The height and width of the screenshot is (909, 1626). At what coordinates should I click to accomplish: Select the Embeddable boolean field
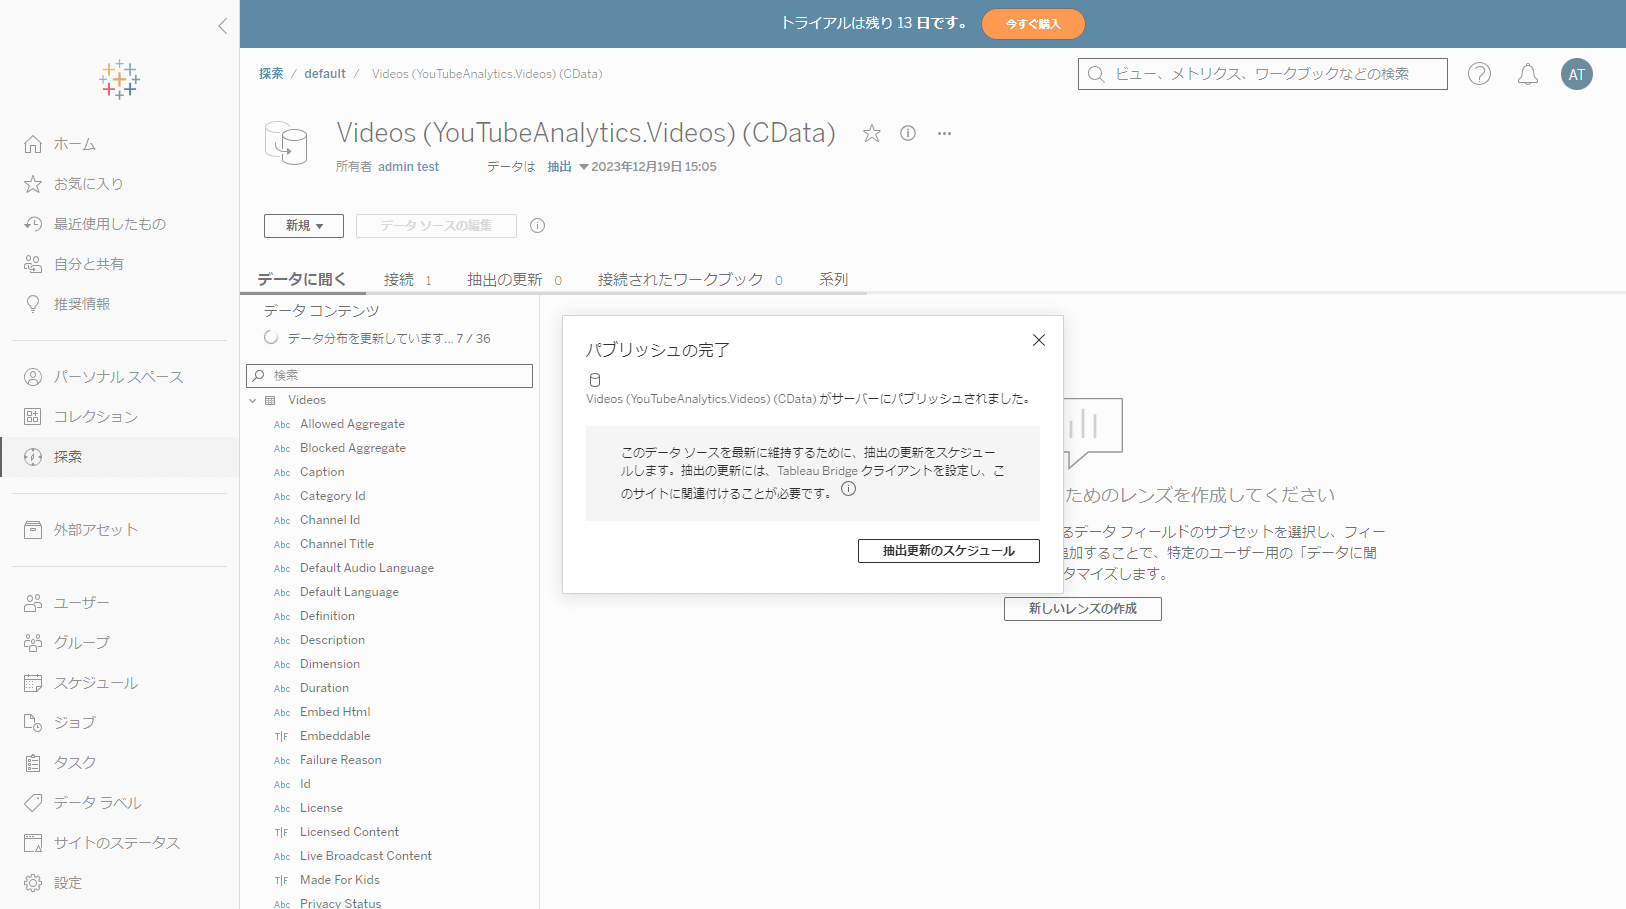coord(335,736)
